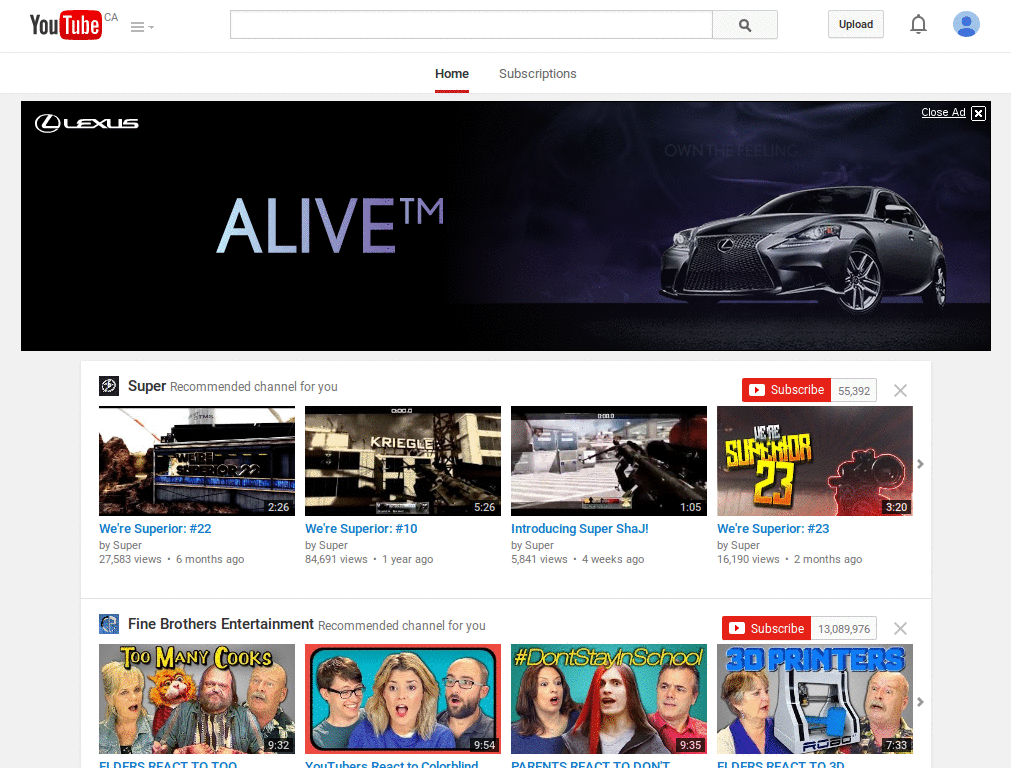
Task: Open We're Superior: #10 thumbnail
Action: click(x=403, y=461)
